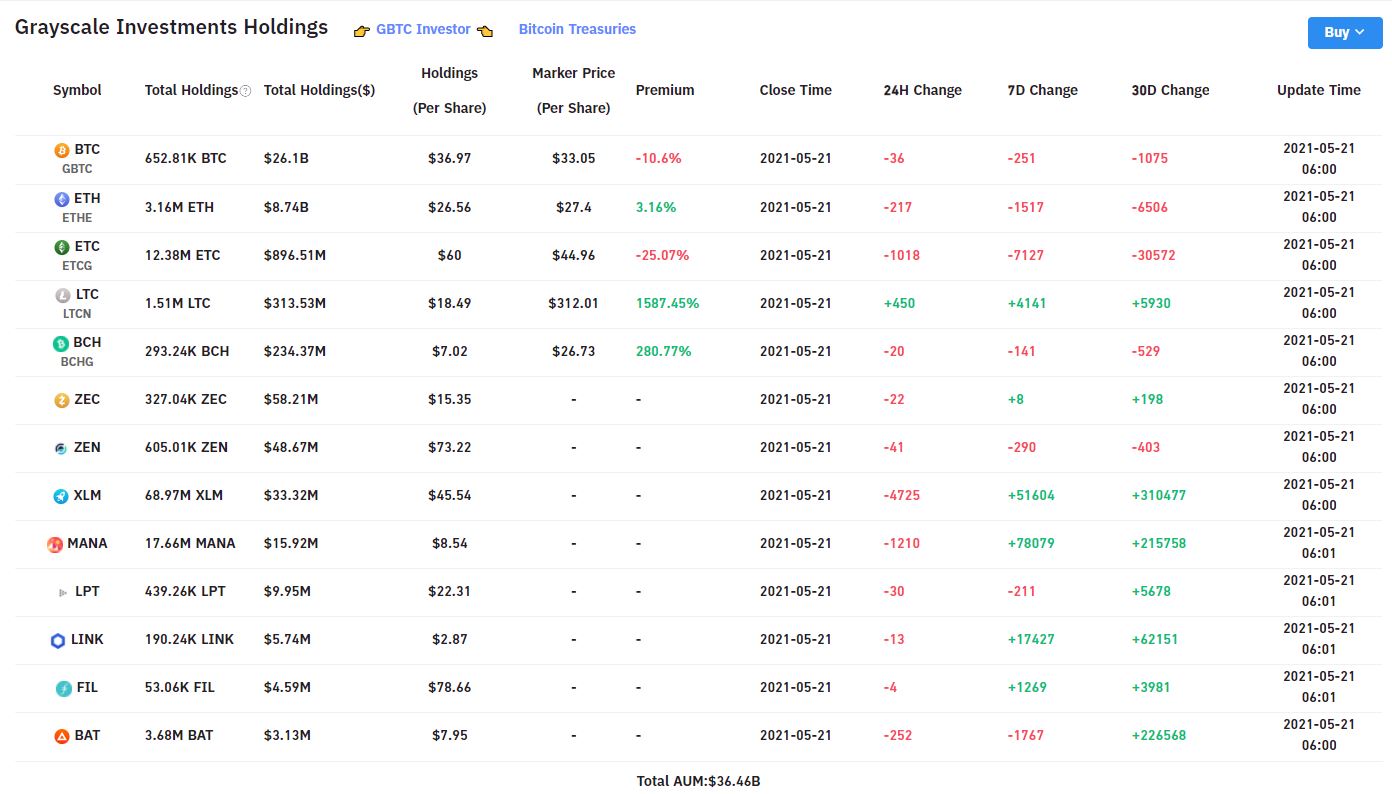1392x794 pixels.
Task: Click the -4725 24H change for XLM
Action: pyautogui.click(x=902, y=495)
